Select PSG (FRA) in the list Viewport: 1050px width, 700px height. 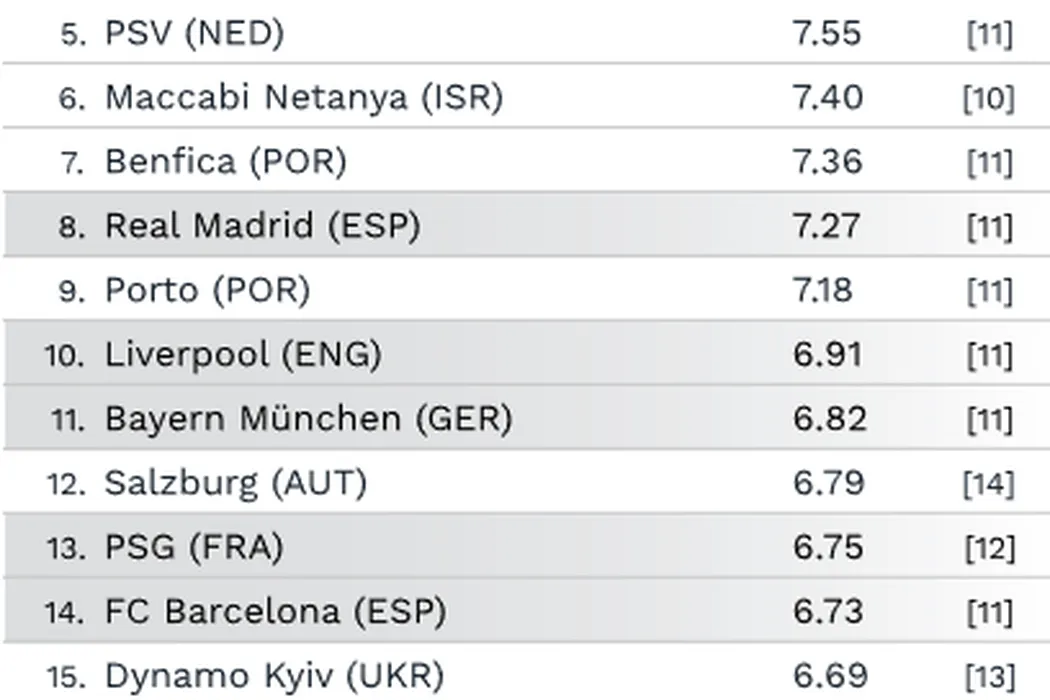[x=194, y=547]
